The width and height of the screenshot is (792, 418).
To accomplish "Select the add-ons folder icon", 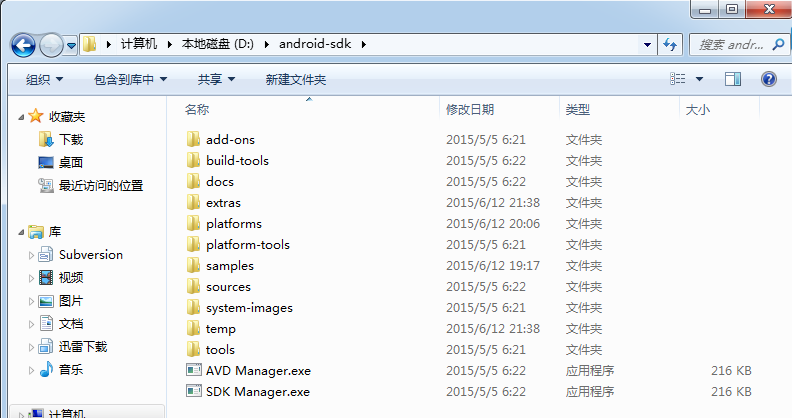I will [x=193, y=139].
